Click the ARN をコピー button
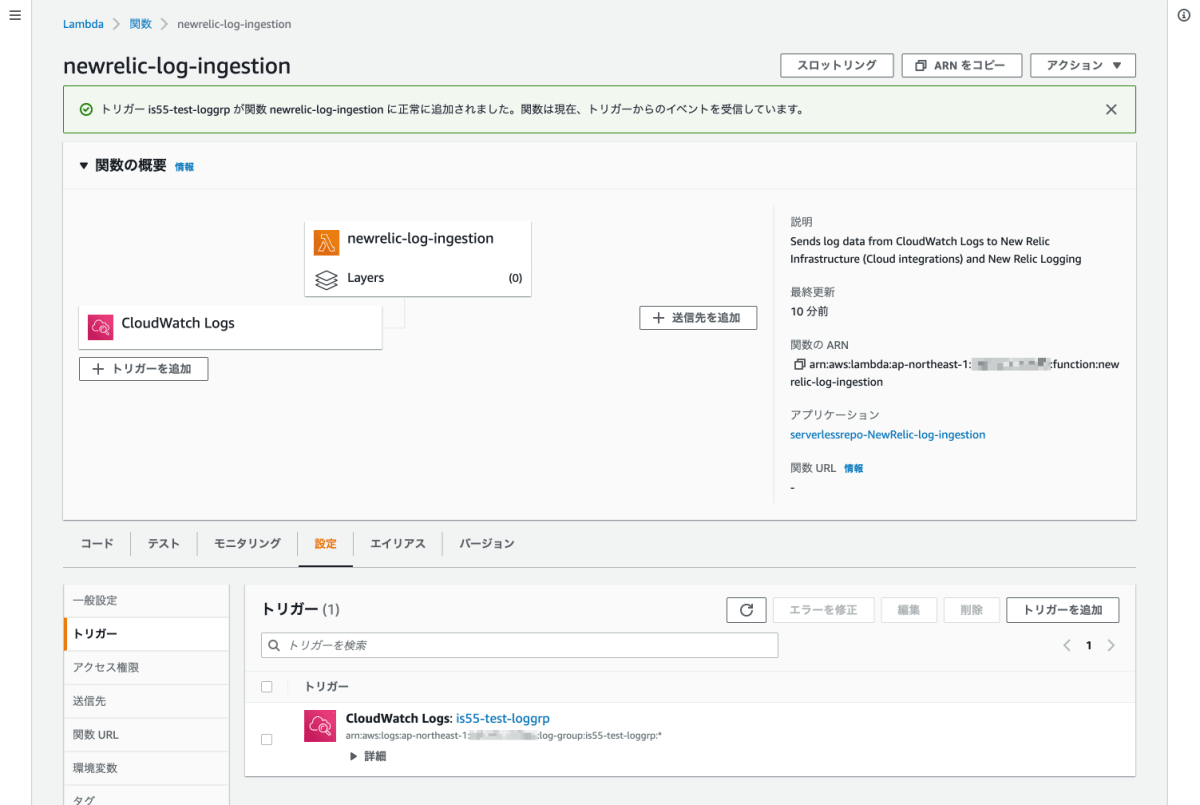Image resolution: width=1200 pixels, height=805 pixels. 961,65
